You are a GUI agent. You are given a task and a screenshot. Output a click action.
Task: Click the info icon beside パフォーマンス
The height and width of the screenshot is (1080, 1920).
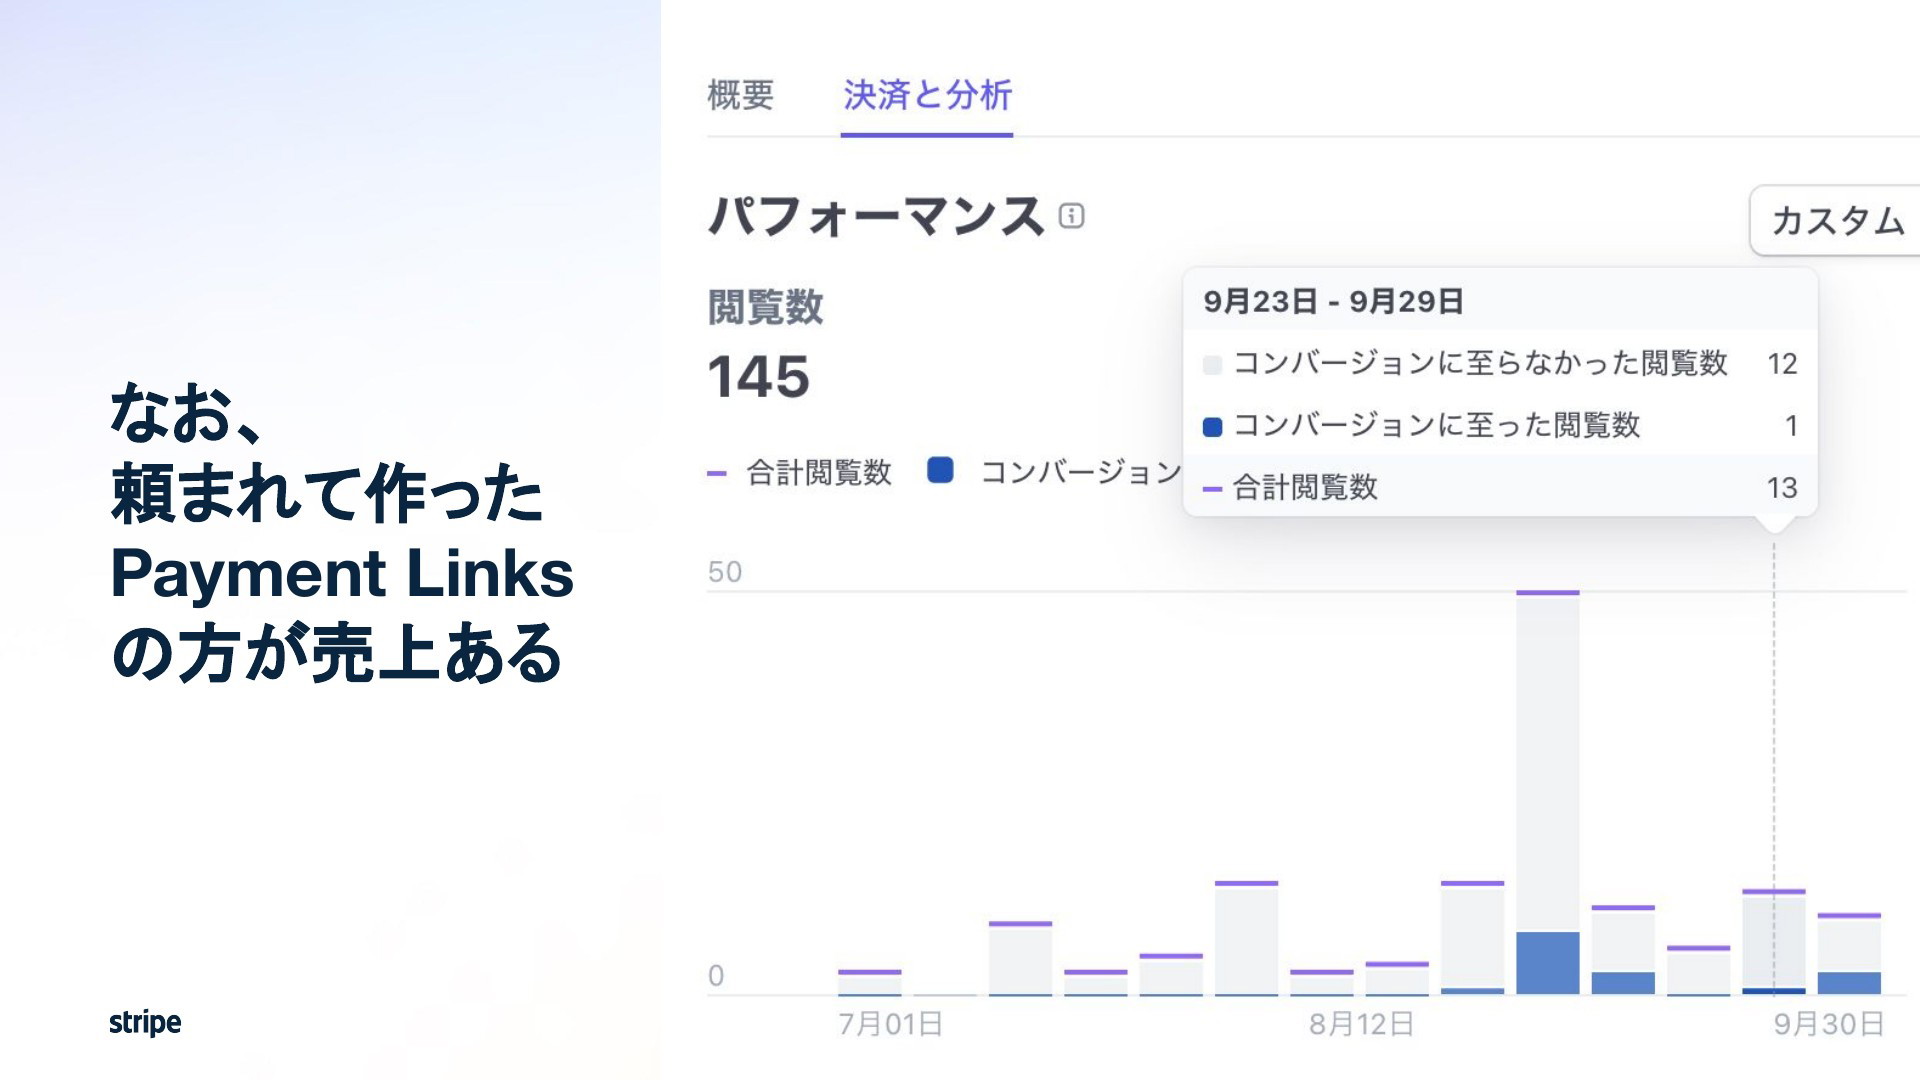(1071, 216)
